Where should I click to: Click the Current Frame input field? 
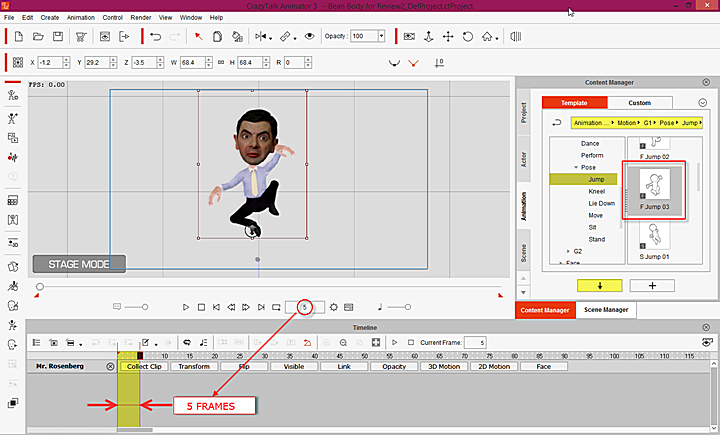click(475, 342)
